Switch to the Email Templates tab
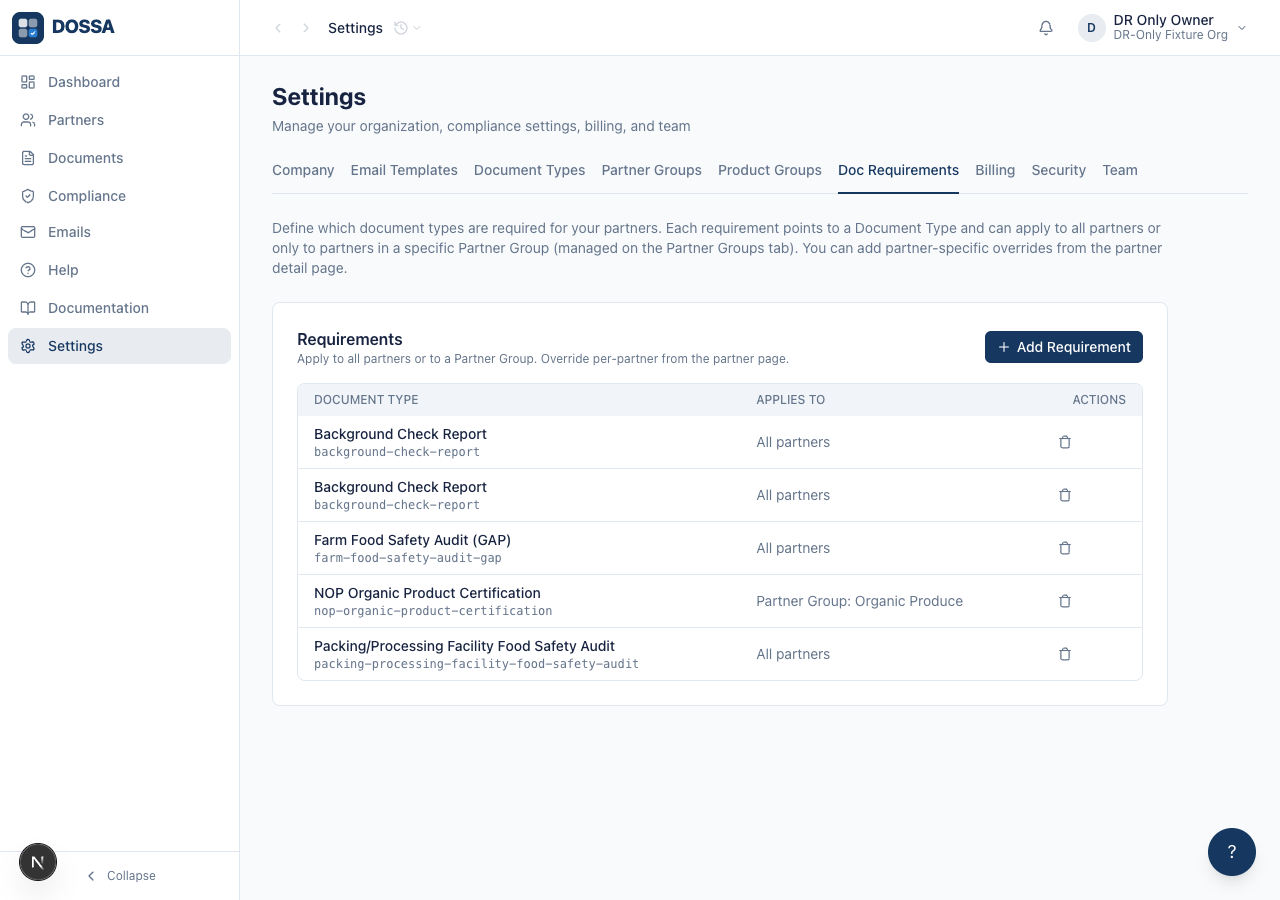 404,170
